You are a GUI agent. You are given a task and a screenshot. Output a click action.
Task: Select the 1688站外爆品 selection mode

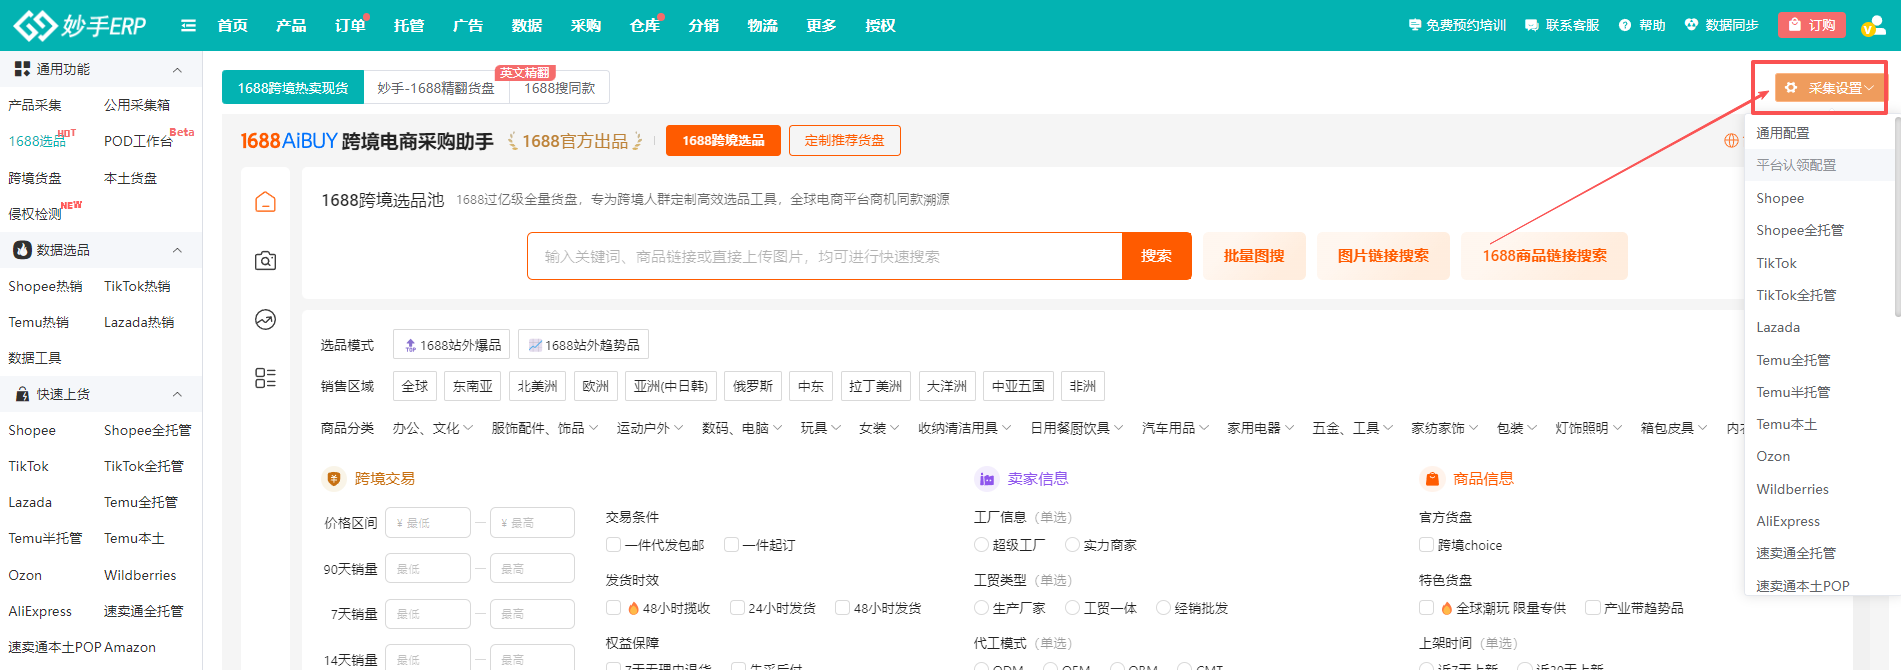pos(452,345)
